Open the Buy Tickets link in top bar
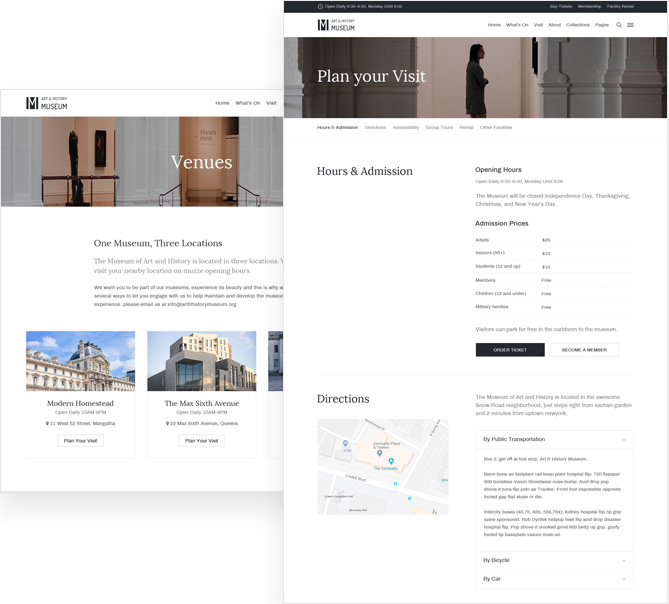This screenshot has width=669, height=604. [x=560, y=6]
